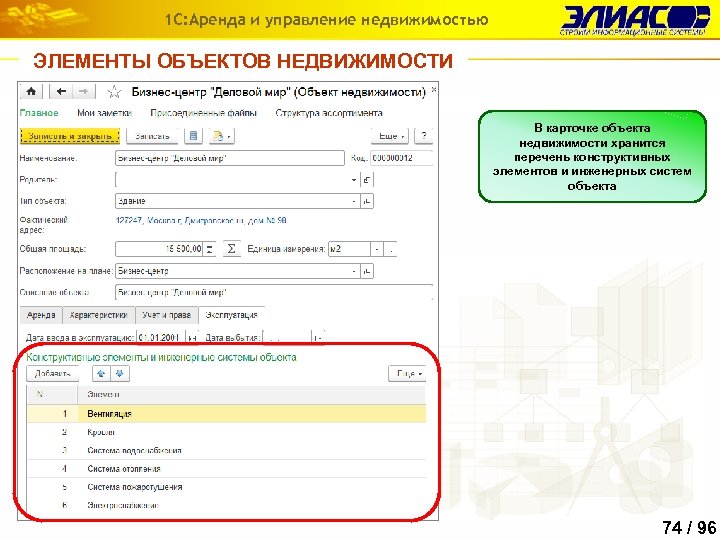Click into the Описание объекта field
Screen dimensions: 720x540
pyautogui.click(x=274, y=292)
